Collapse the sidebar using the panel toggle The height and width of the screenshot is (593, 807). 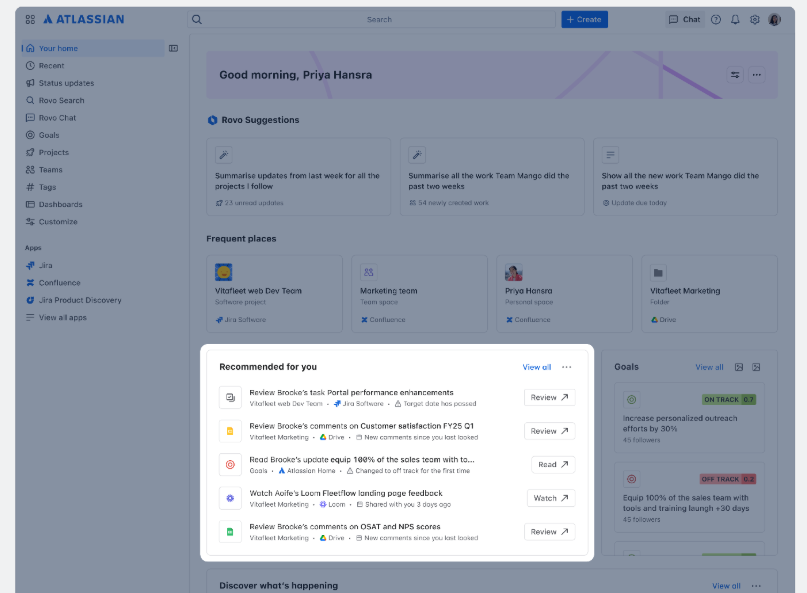[173, 48]
